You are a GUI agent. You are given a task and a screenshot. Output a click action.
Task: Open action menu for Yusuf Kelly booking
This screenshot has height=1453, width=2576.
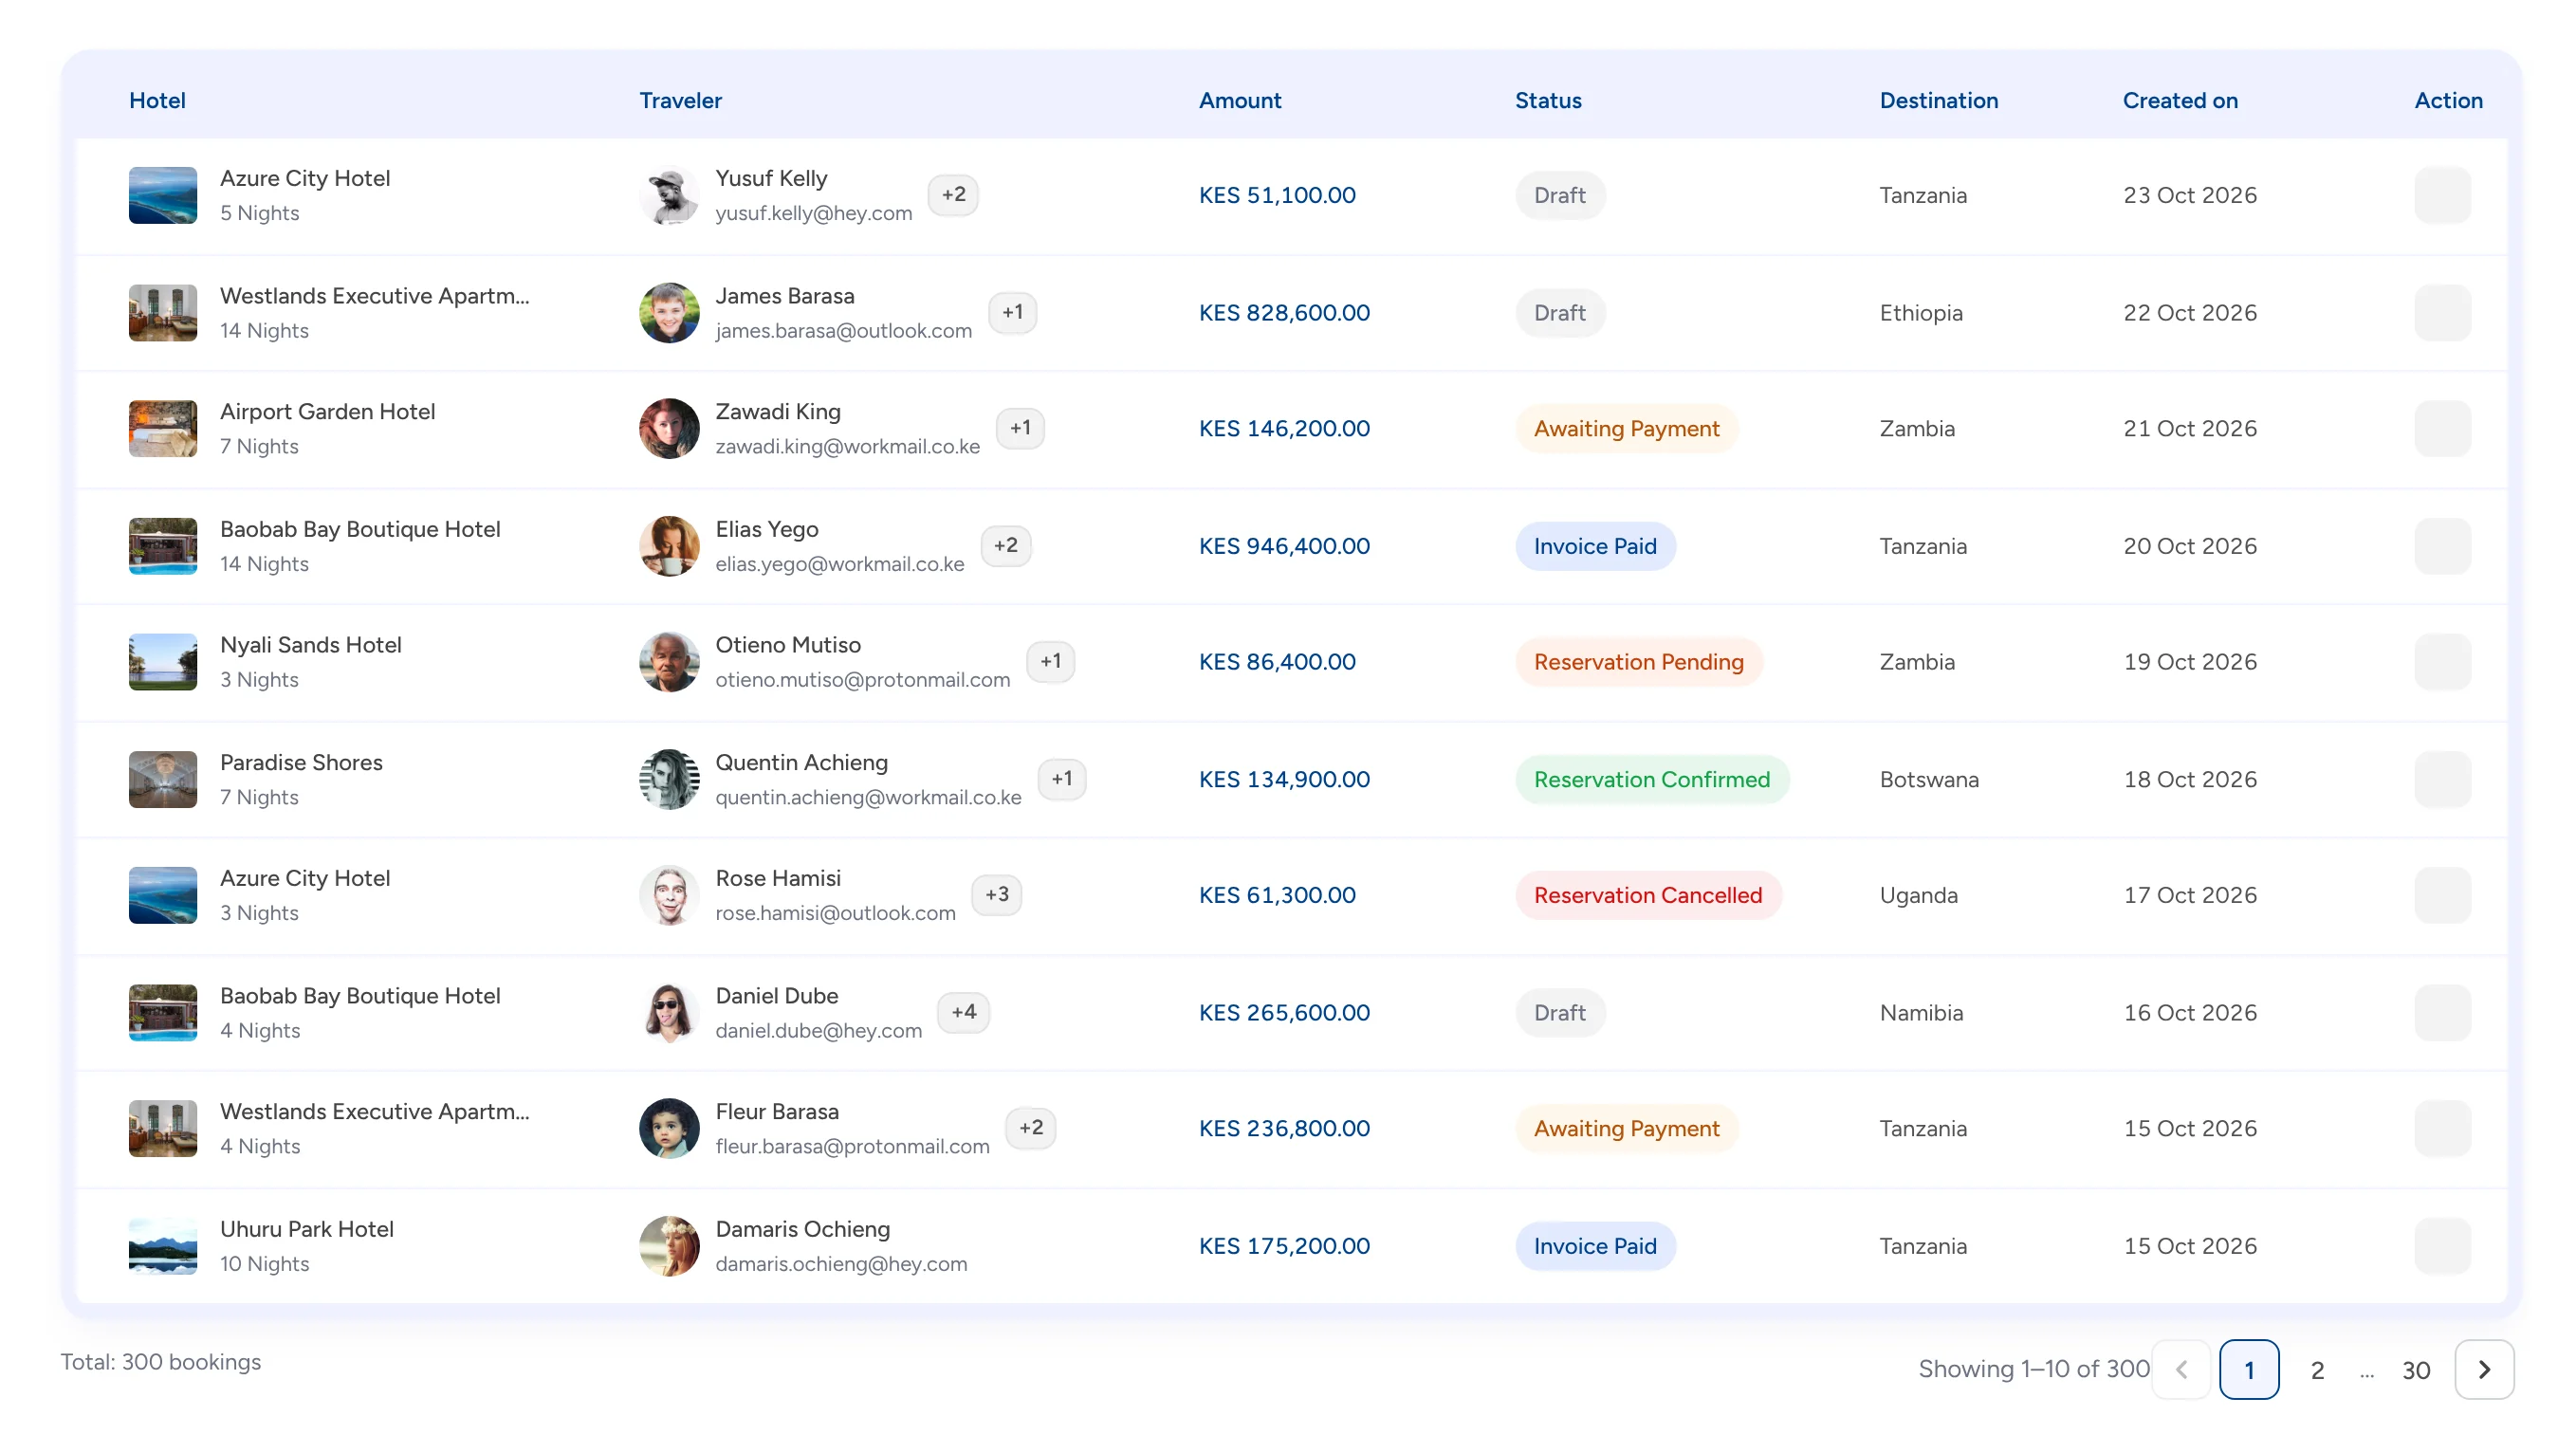tap(2442, 195)
